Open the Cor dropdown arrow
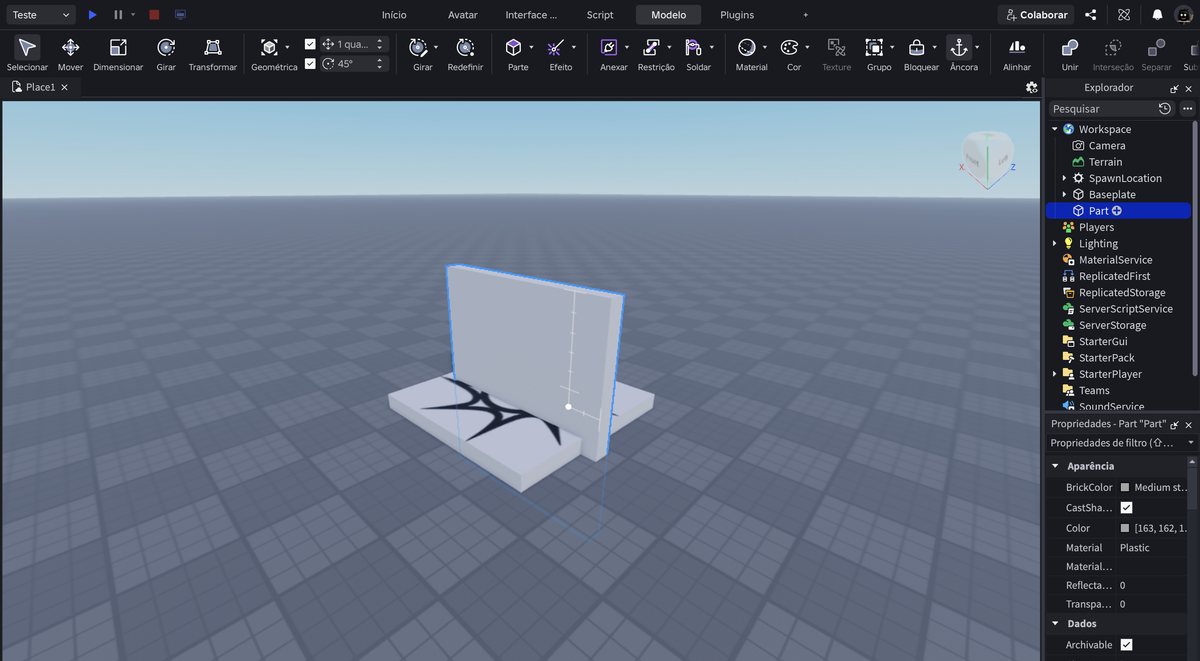 808,47
